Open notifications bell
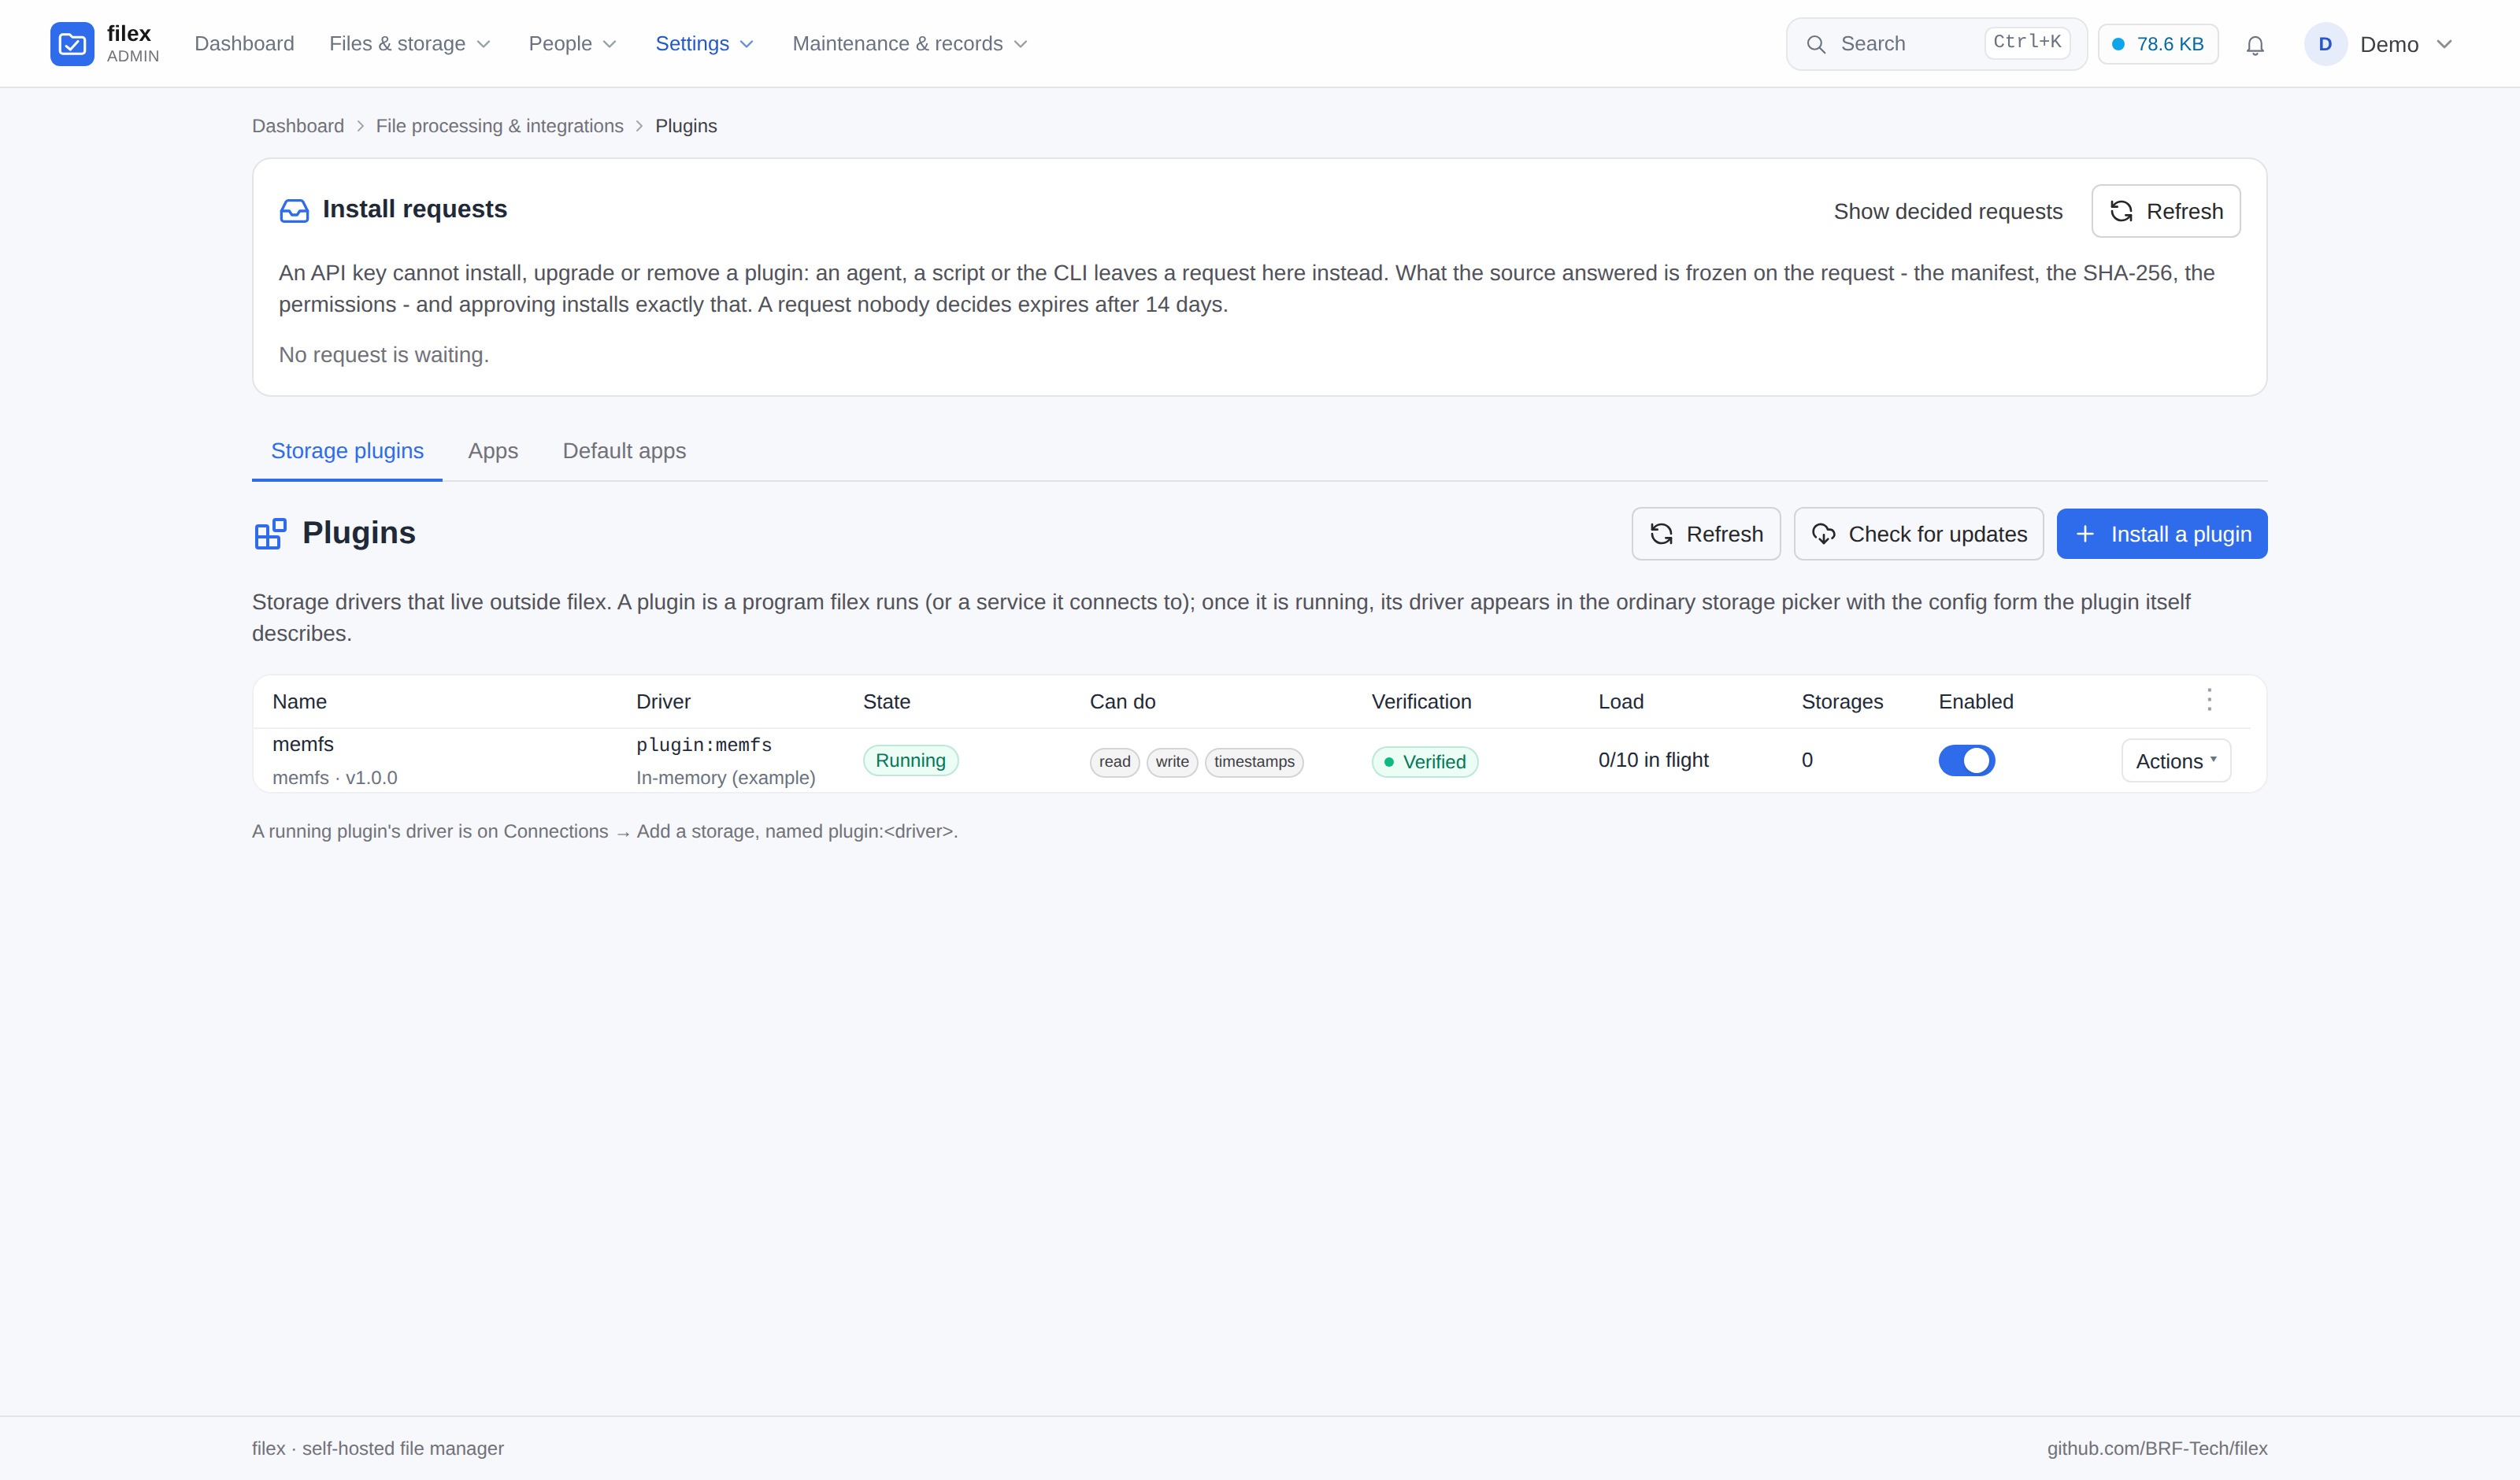The height and width of the screenshot is (1480, 2520). [2254, 45]
